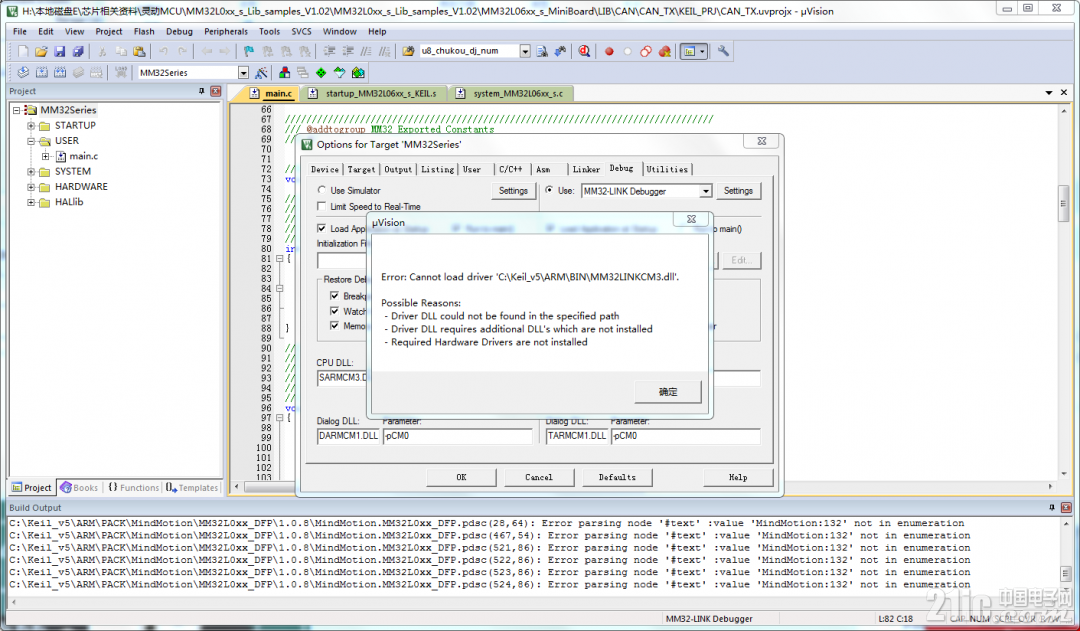Click the Indent selection toolbar icon
Viewport: 1080px width, 631px height.
pos(329,51)
